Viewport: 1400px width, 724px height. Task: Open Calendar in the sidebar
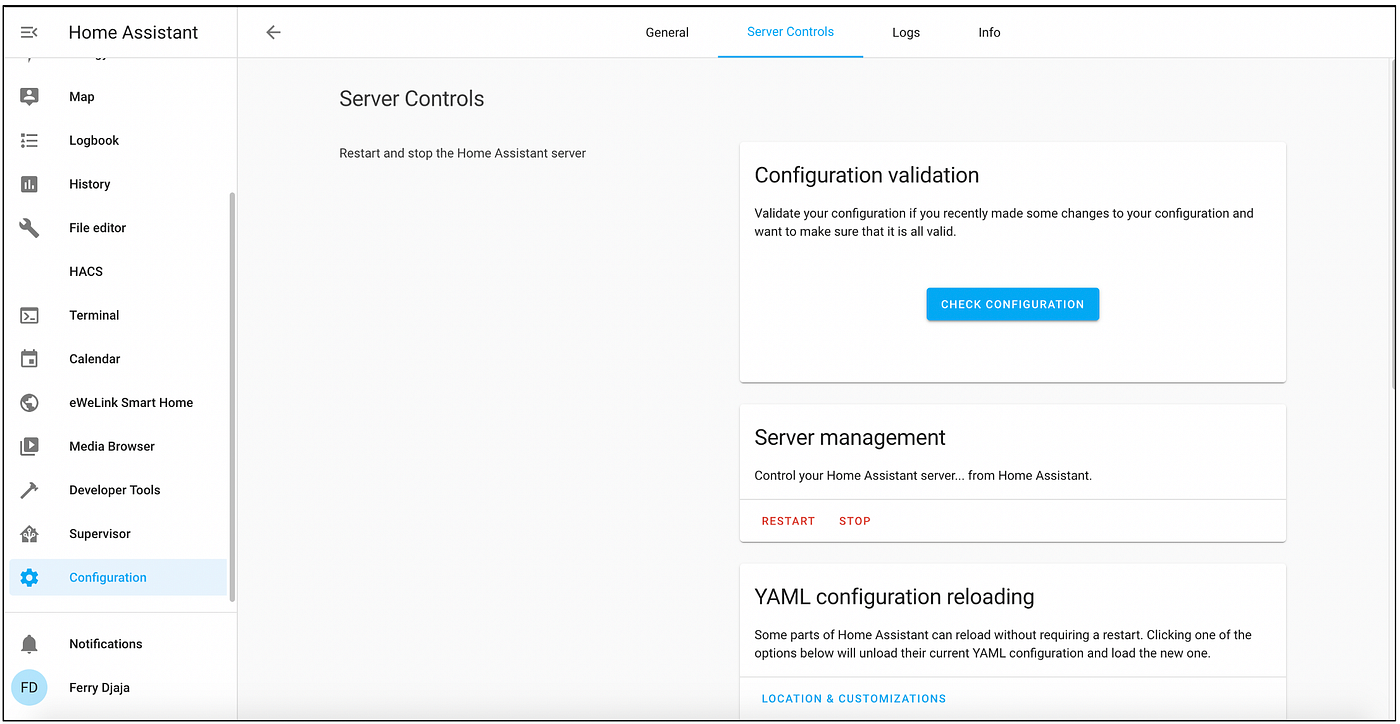tap(118, 359)
